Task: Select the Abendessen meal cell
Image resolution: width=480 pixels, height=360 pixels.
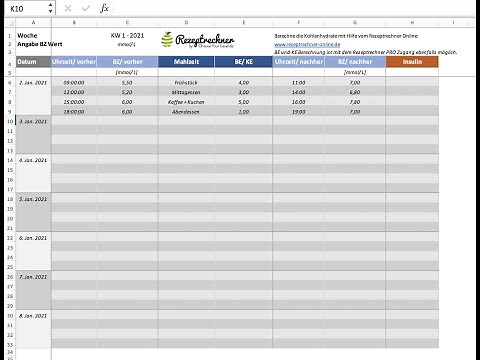Action: pyautogui.click(x=186, y=112)
